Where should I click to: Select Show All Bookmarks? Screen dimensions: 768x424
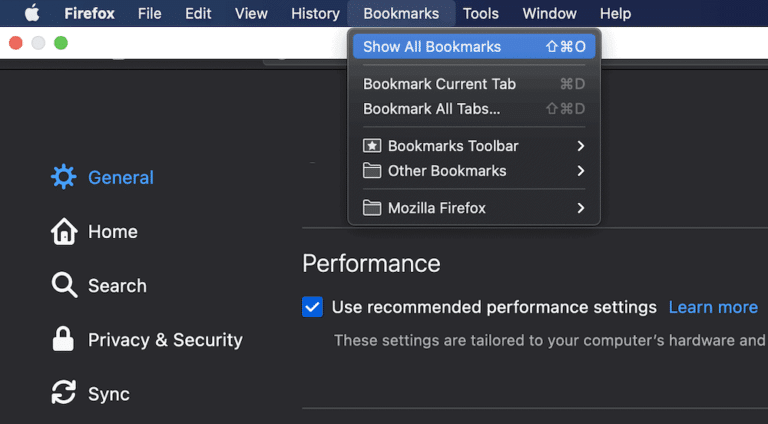pyautogui.click(x=474, y=47)
